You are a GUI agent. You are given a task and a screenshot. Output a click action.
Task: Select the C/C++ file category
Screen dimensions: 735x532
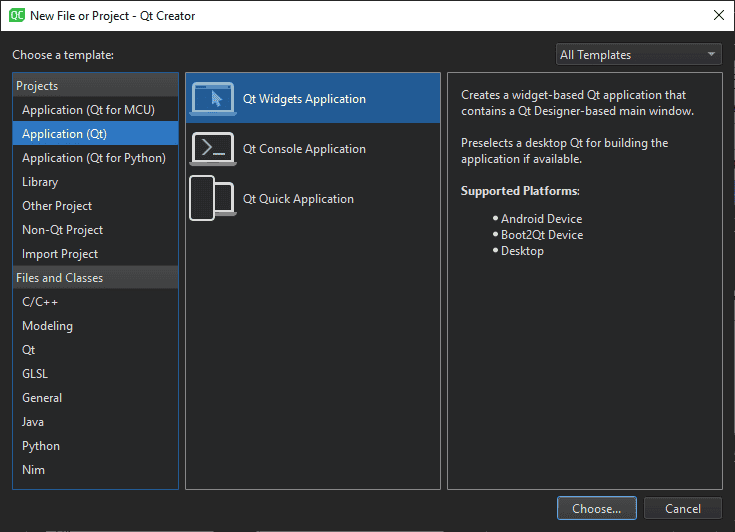(x=96, y=302)
